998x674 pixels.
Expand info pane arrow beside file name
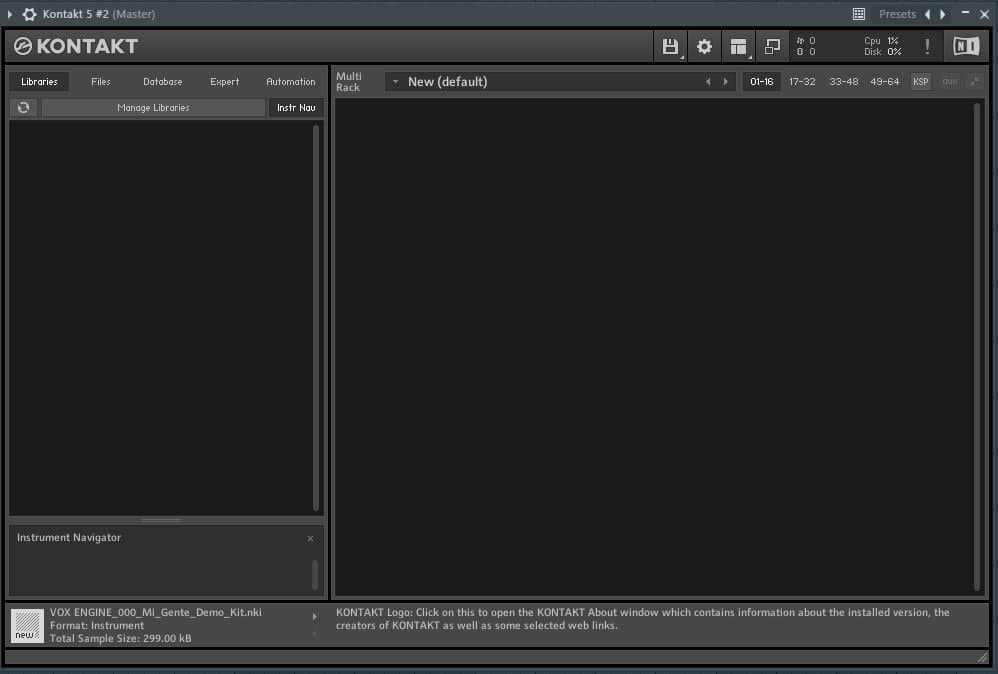click(314, 616)
